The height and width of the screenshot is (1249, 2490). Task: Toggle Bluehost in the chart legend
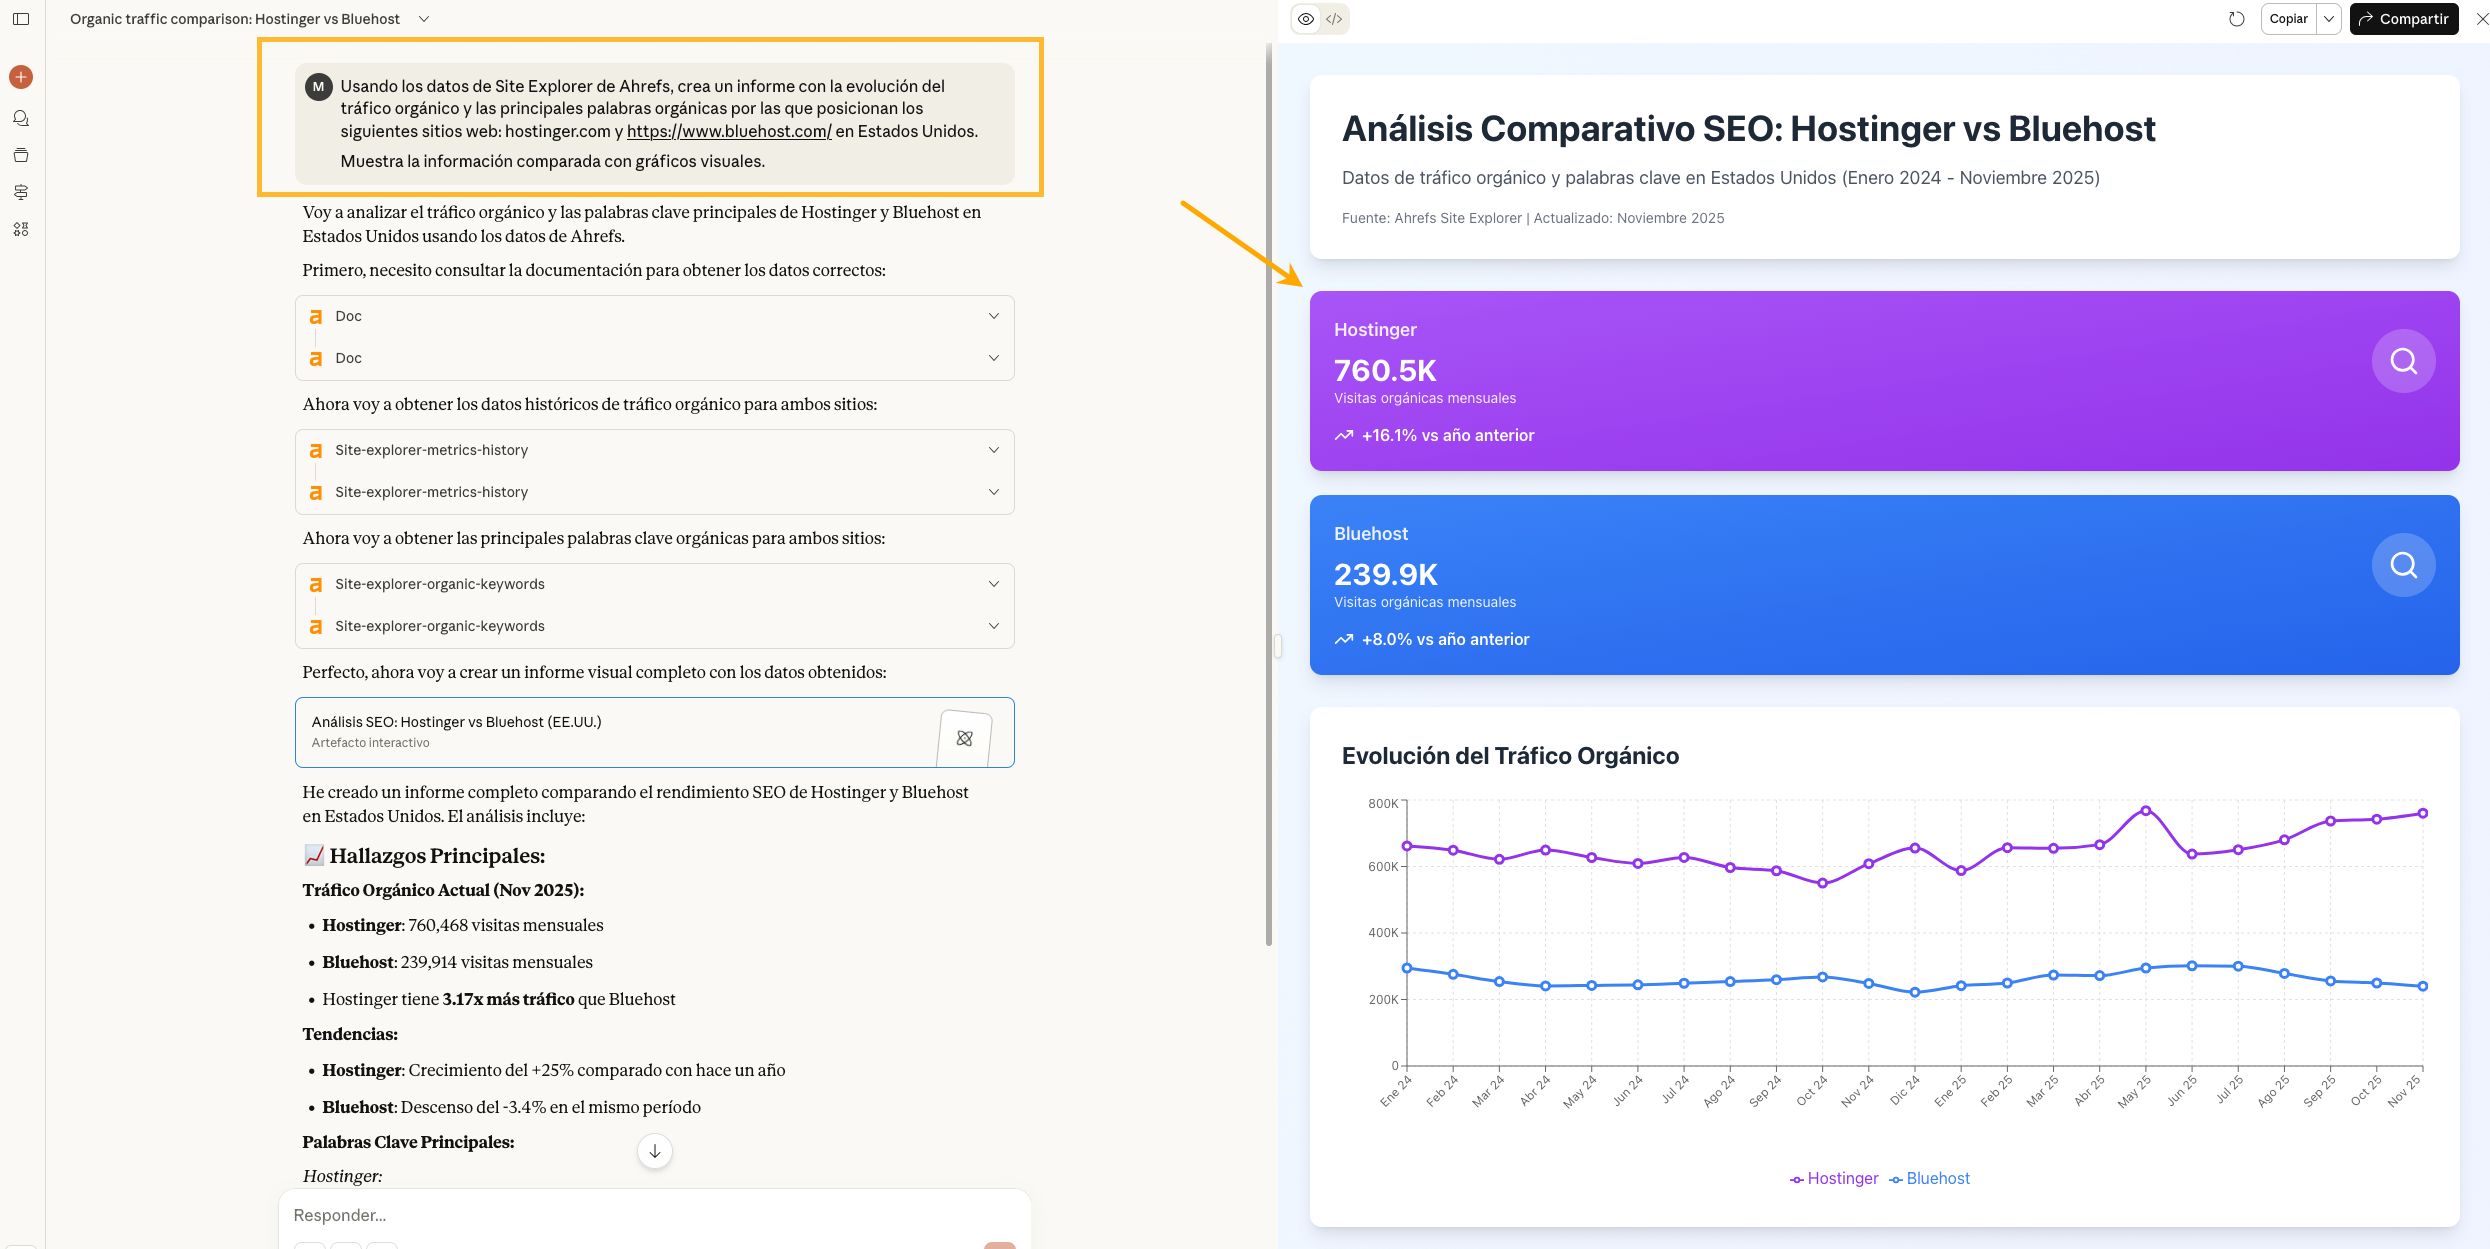[x=1929, y=1178]
